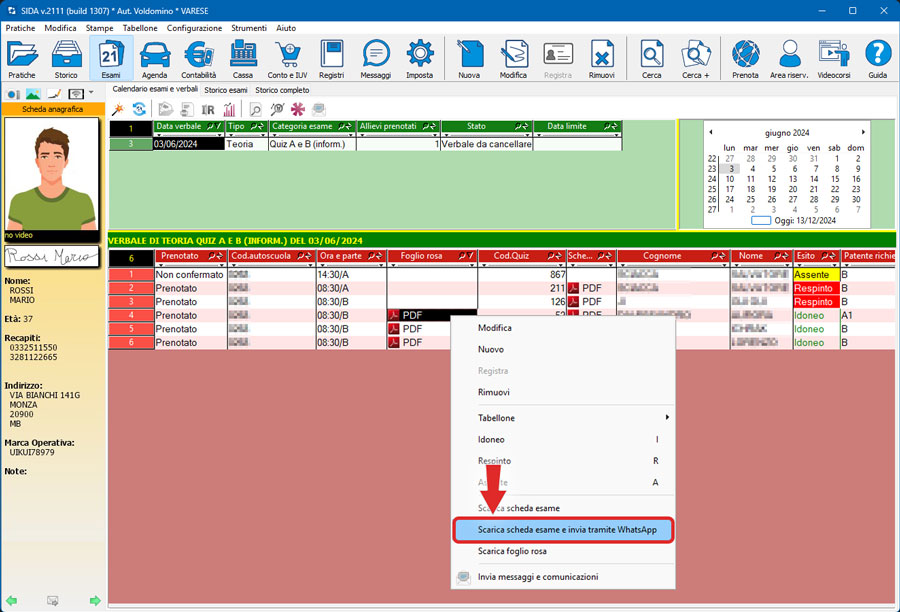Click Scarica foglio rosa menu entry
This screenshot has height=612, width=900.
(512, 551)
